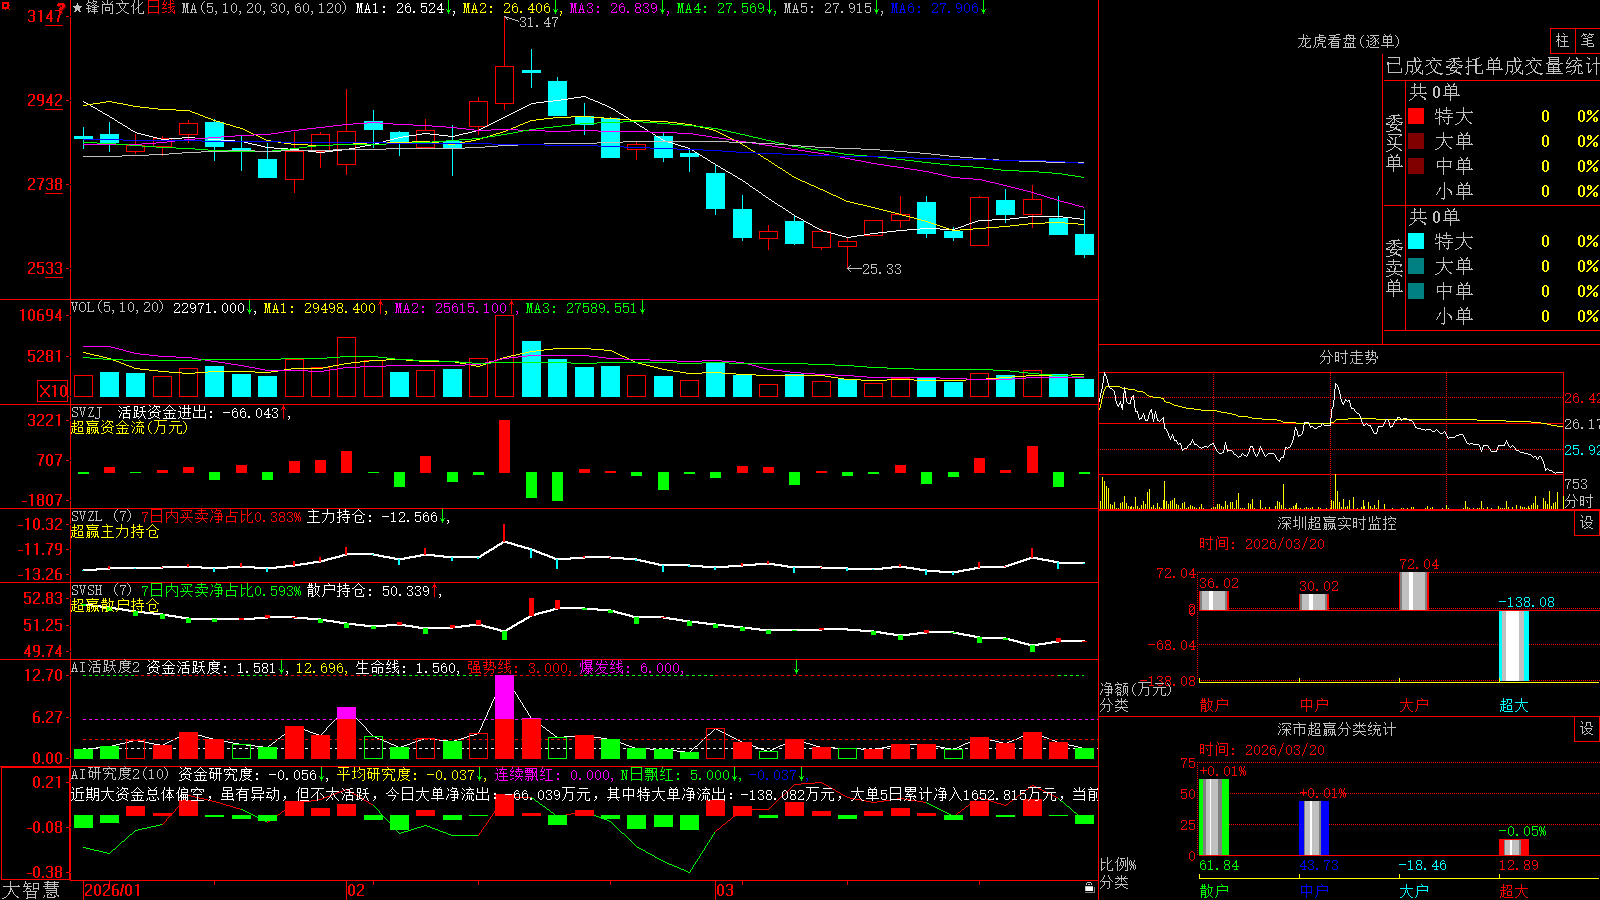The height and width of the screenshot is (900, 1600).
Task: Click the 委买单 section label
Action: [x=1394, y=142]
